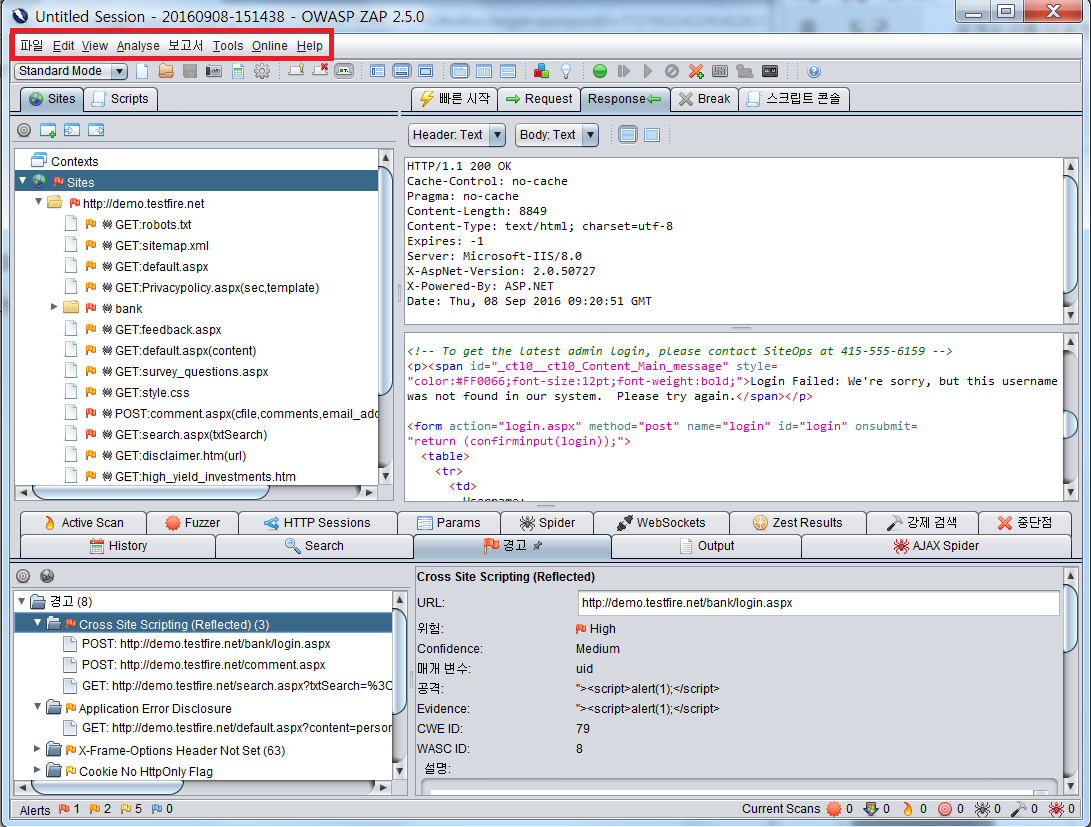Viewport: 1091px width, 827px height.
Task: Open the ZAP Options gear icon
Action: (x=261, y=71)
